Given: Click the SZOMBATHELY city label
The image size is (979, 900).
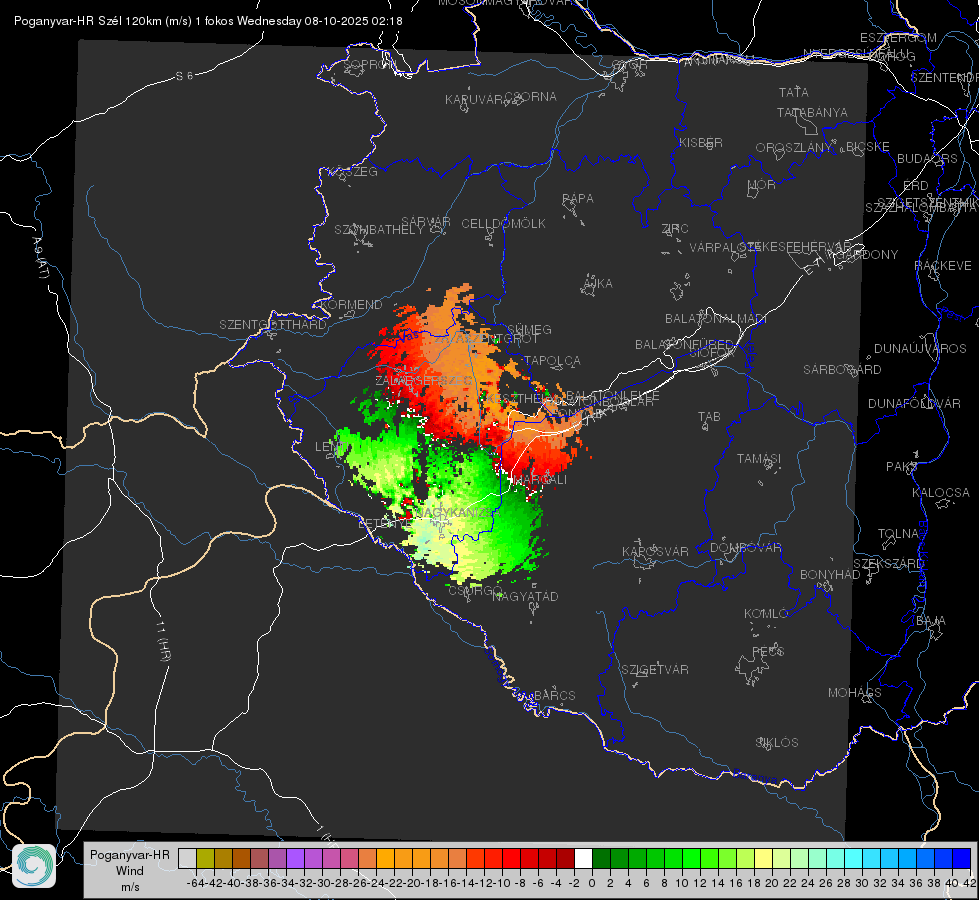Looking at the screenshot, I should 378,229.
